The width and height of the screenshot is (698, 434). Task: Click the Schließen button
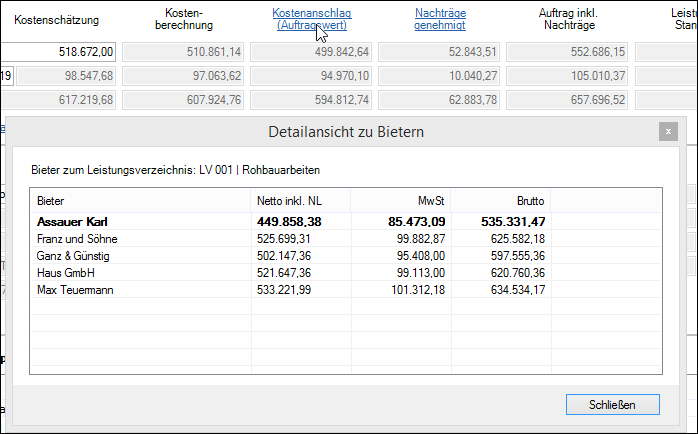[613, 405]
